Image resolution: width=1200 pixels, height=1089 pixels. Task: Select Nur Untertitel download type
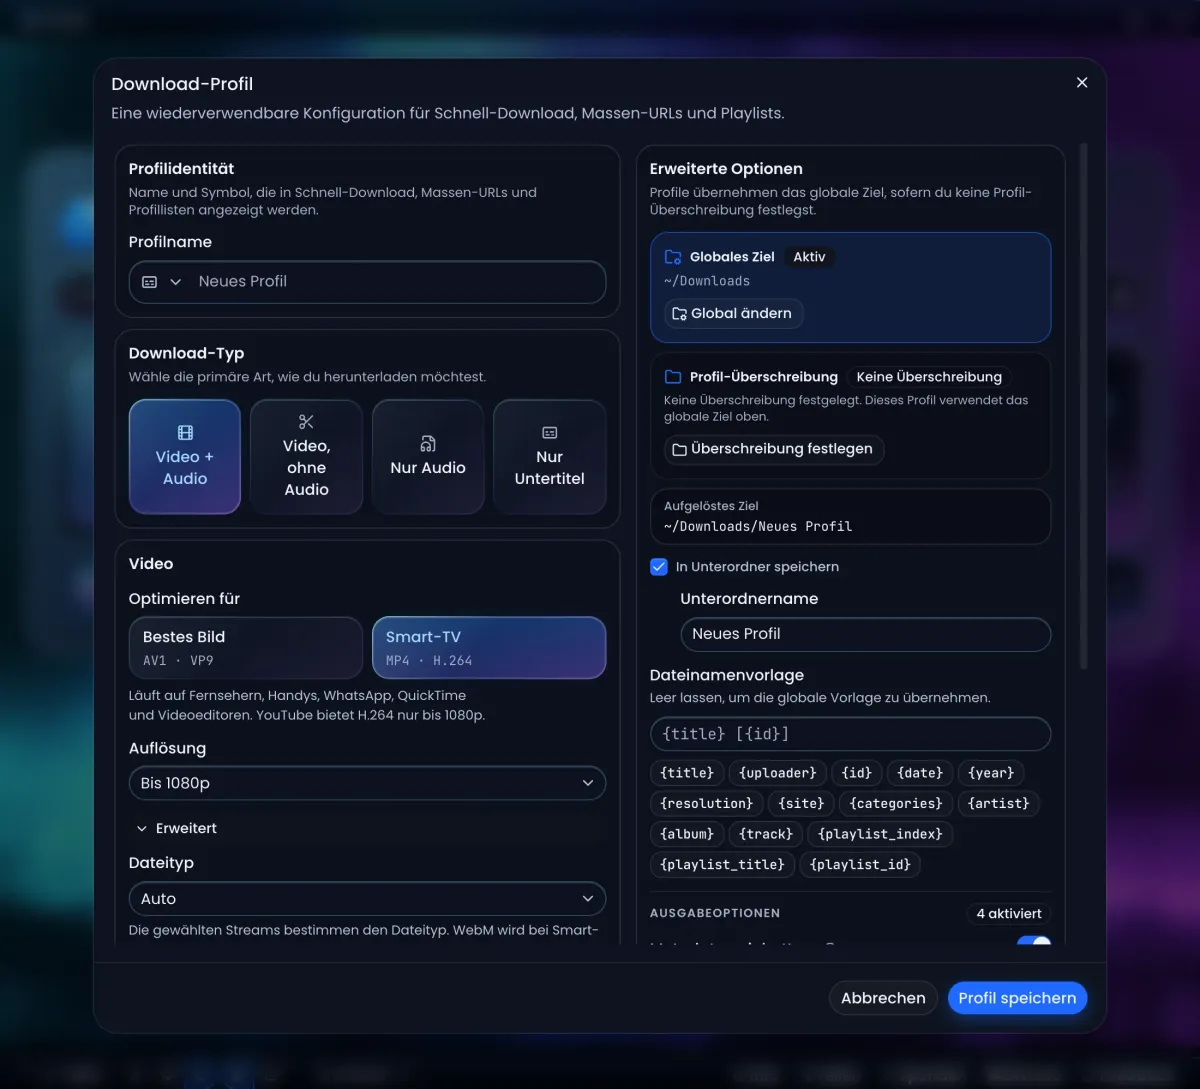point(549,457)
